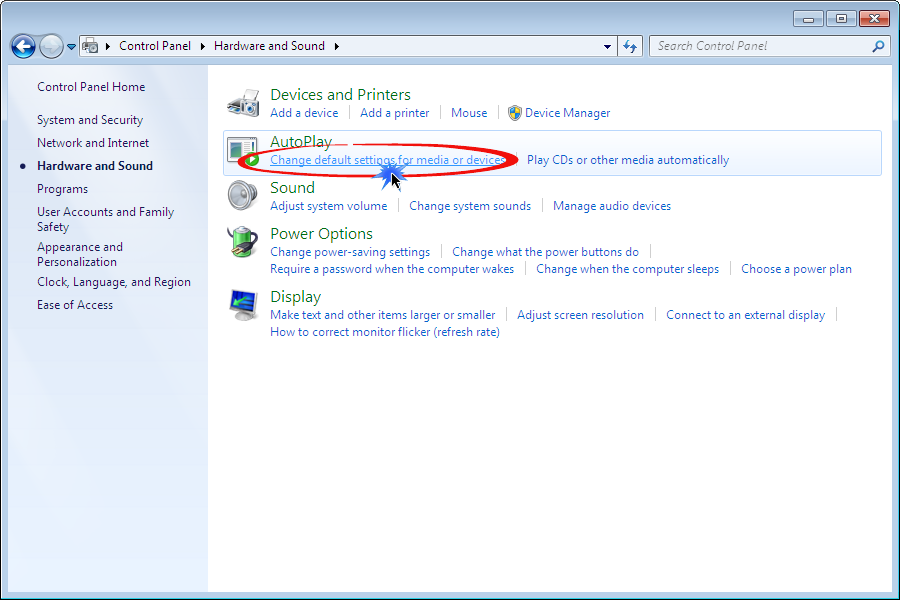Open Device Manager via its shield icon
This screenshot has width=900, height=600.
tap(514, 112)
